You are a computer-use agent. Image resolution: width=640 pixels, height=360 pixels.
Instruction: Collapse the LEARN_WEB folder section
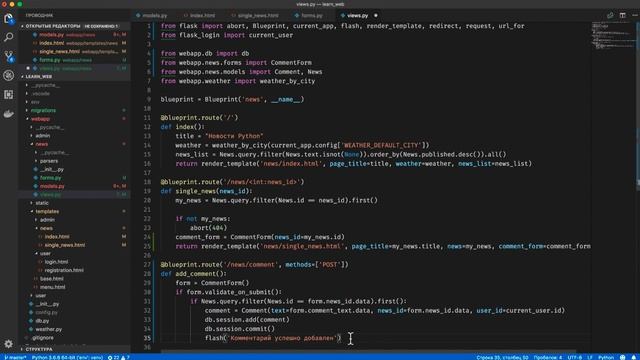click(73, 76)
